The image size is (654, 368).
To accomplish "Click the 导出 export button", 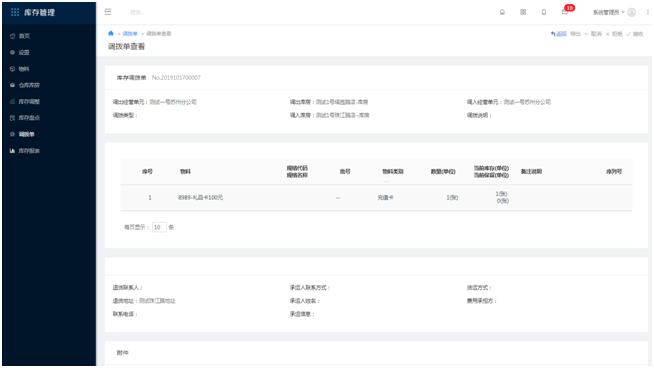I will pos(575,34).
